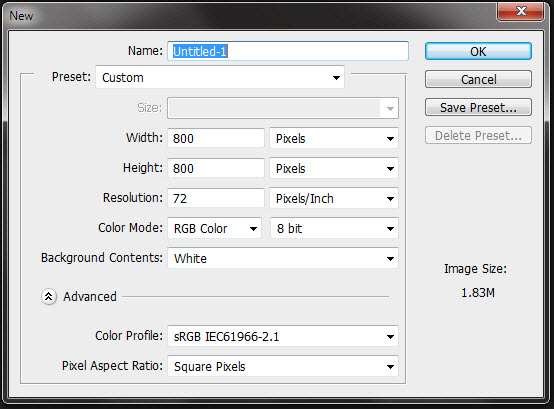Click the Height input field
This screenshot has height=409, width=554.
[216, 168]
